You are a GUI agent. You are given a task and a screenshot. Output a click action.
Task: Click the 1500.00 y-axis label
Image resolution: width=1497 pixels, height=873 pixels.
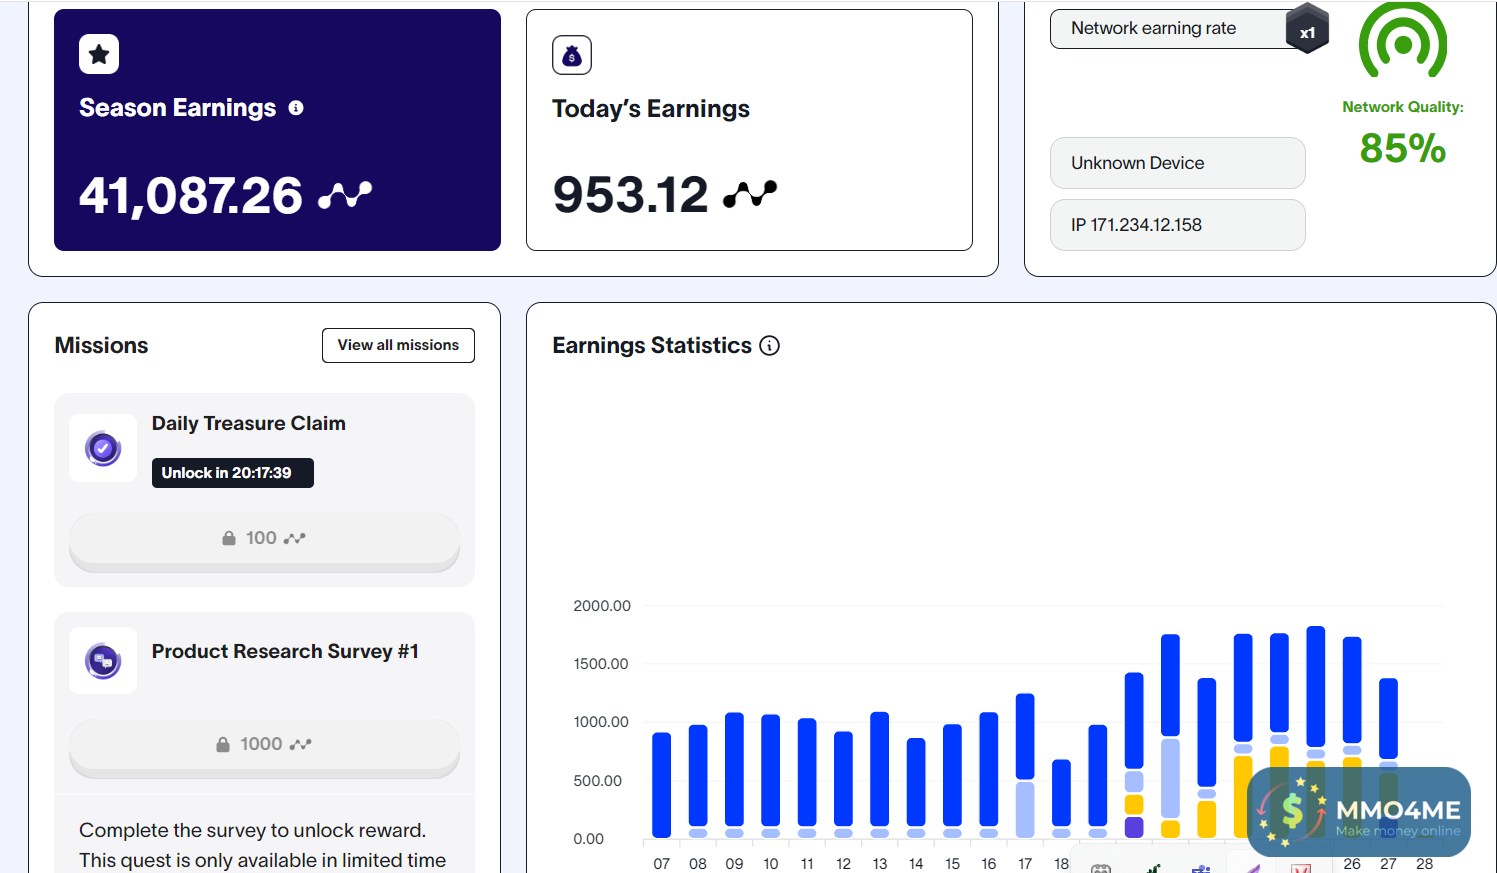point(601,664)
